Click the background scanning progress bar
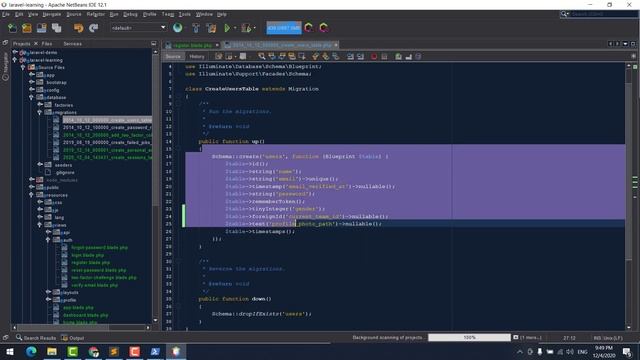 469,338
